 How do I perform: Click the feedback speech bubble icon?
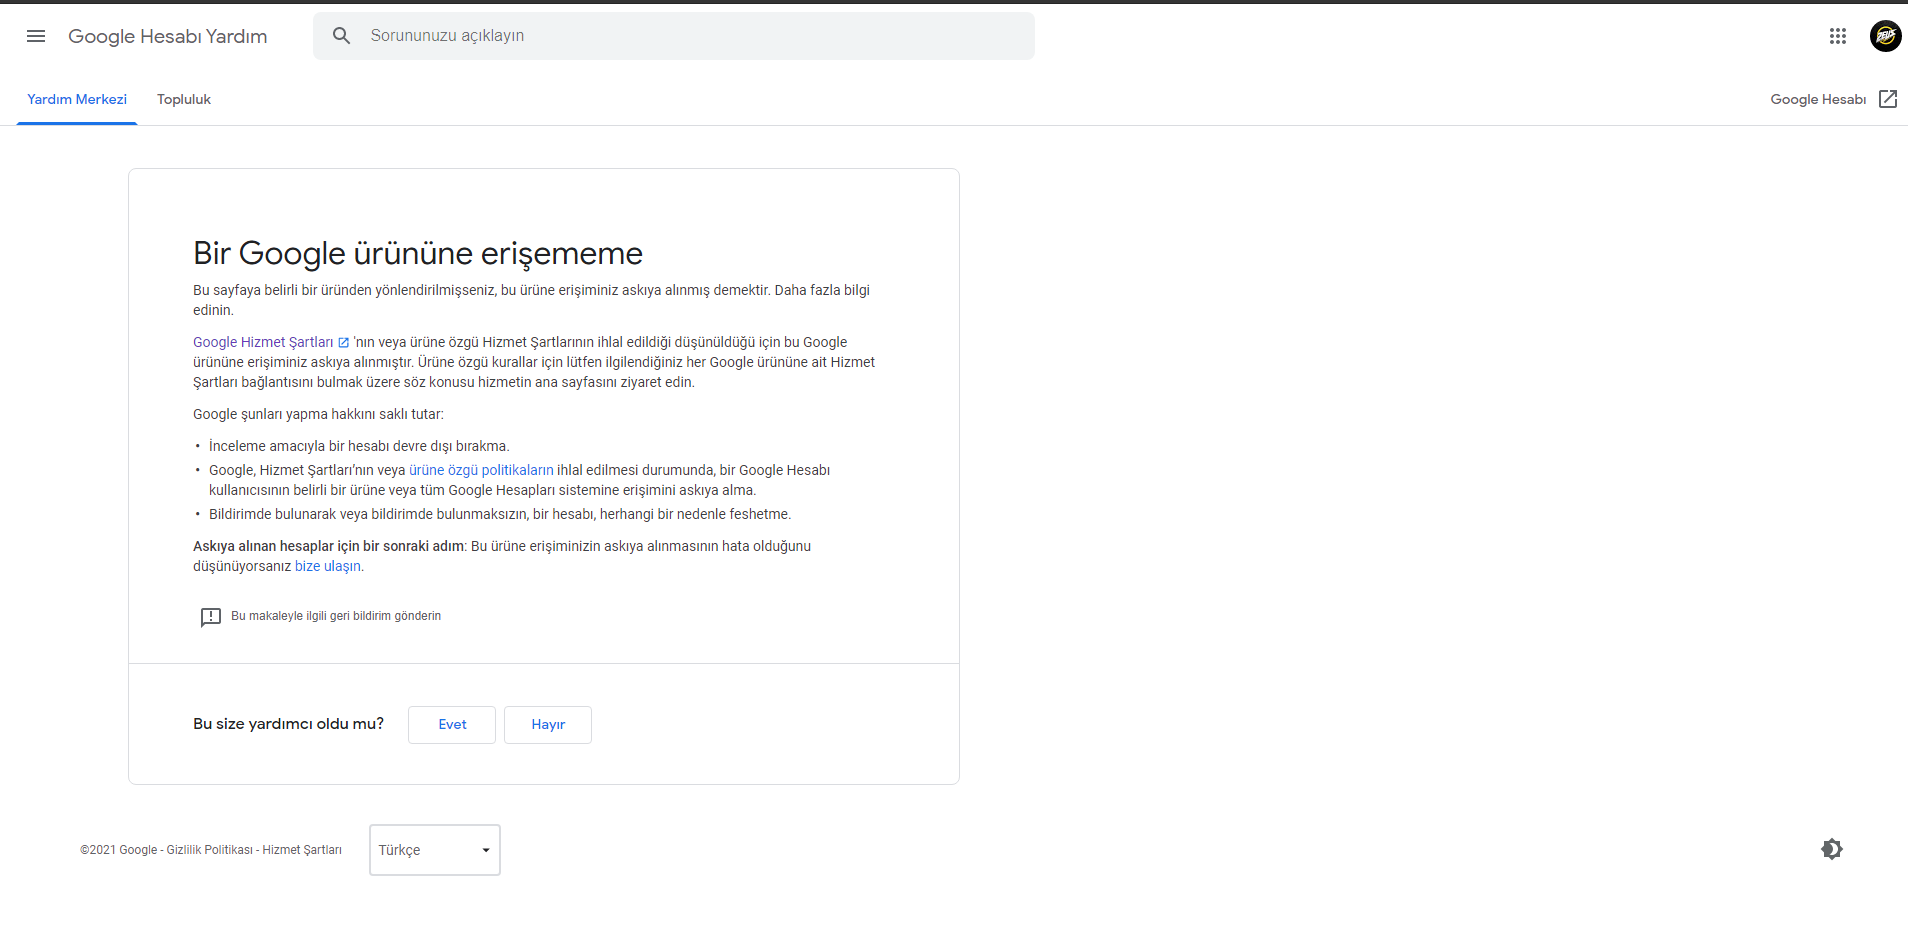[x=210, y=617]
